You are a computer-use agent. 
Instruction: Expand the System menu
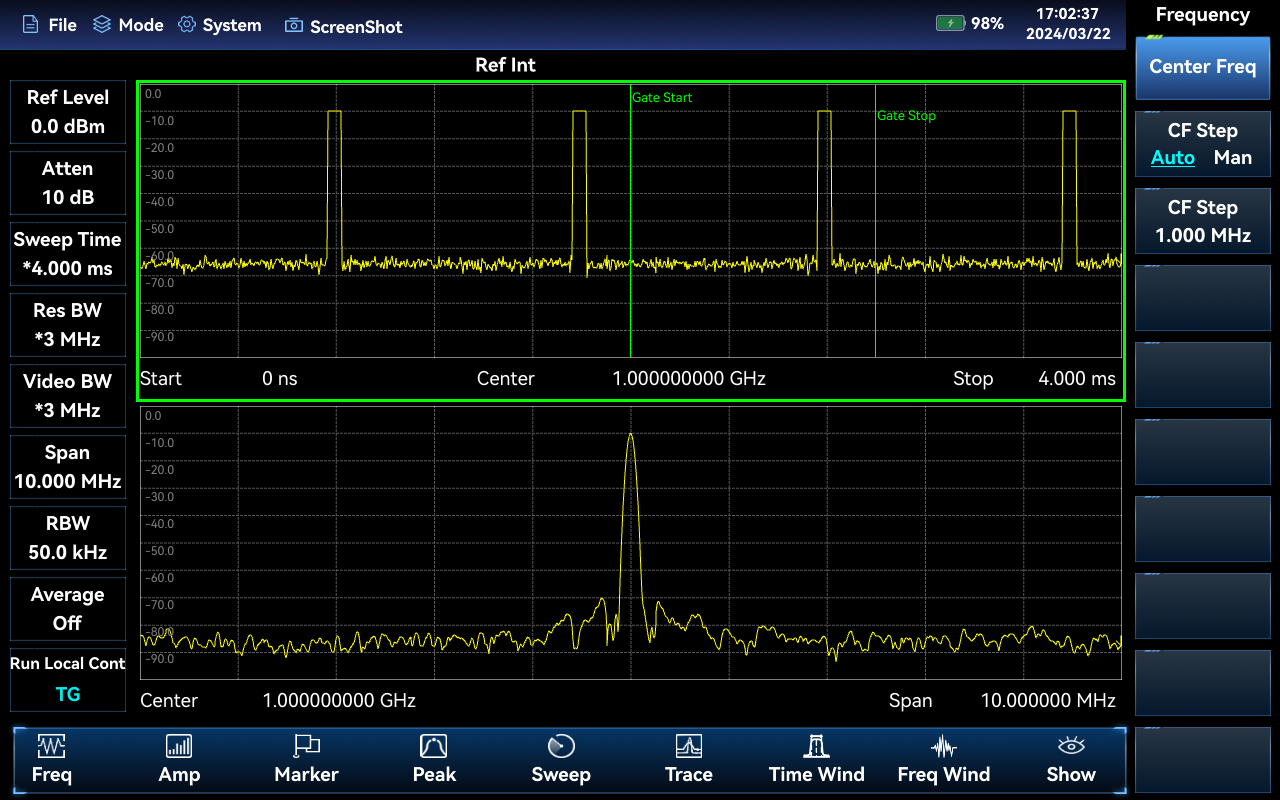tap(219, 25)
